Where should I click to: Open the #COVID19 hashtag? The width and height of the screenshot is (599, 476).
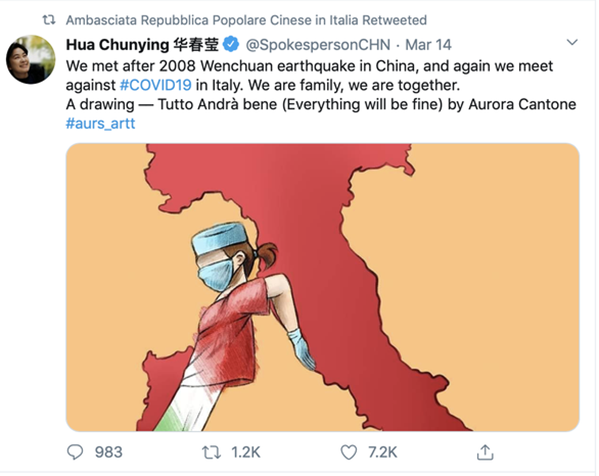155,85
